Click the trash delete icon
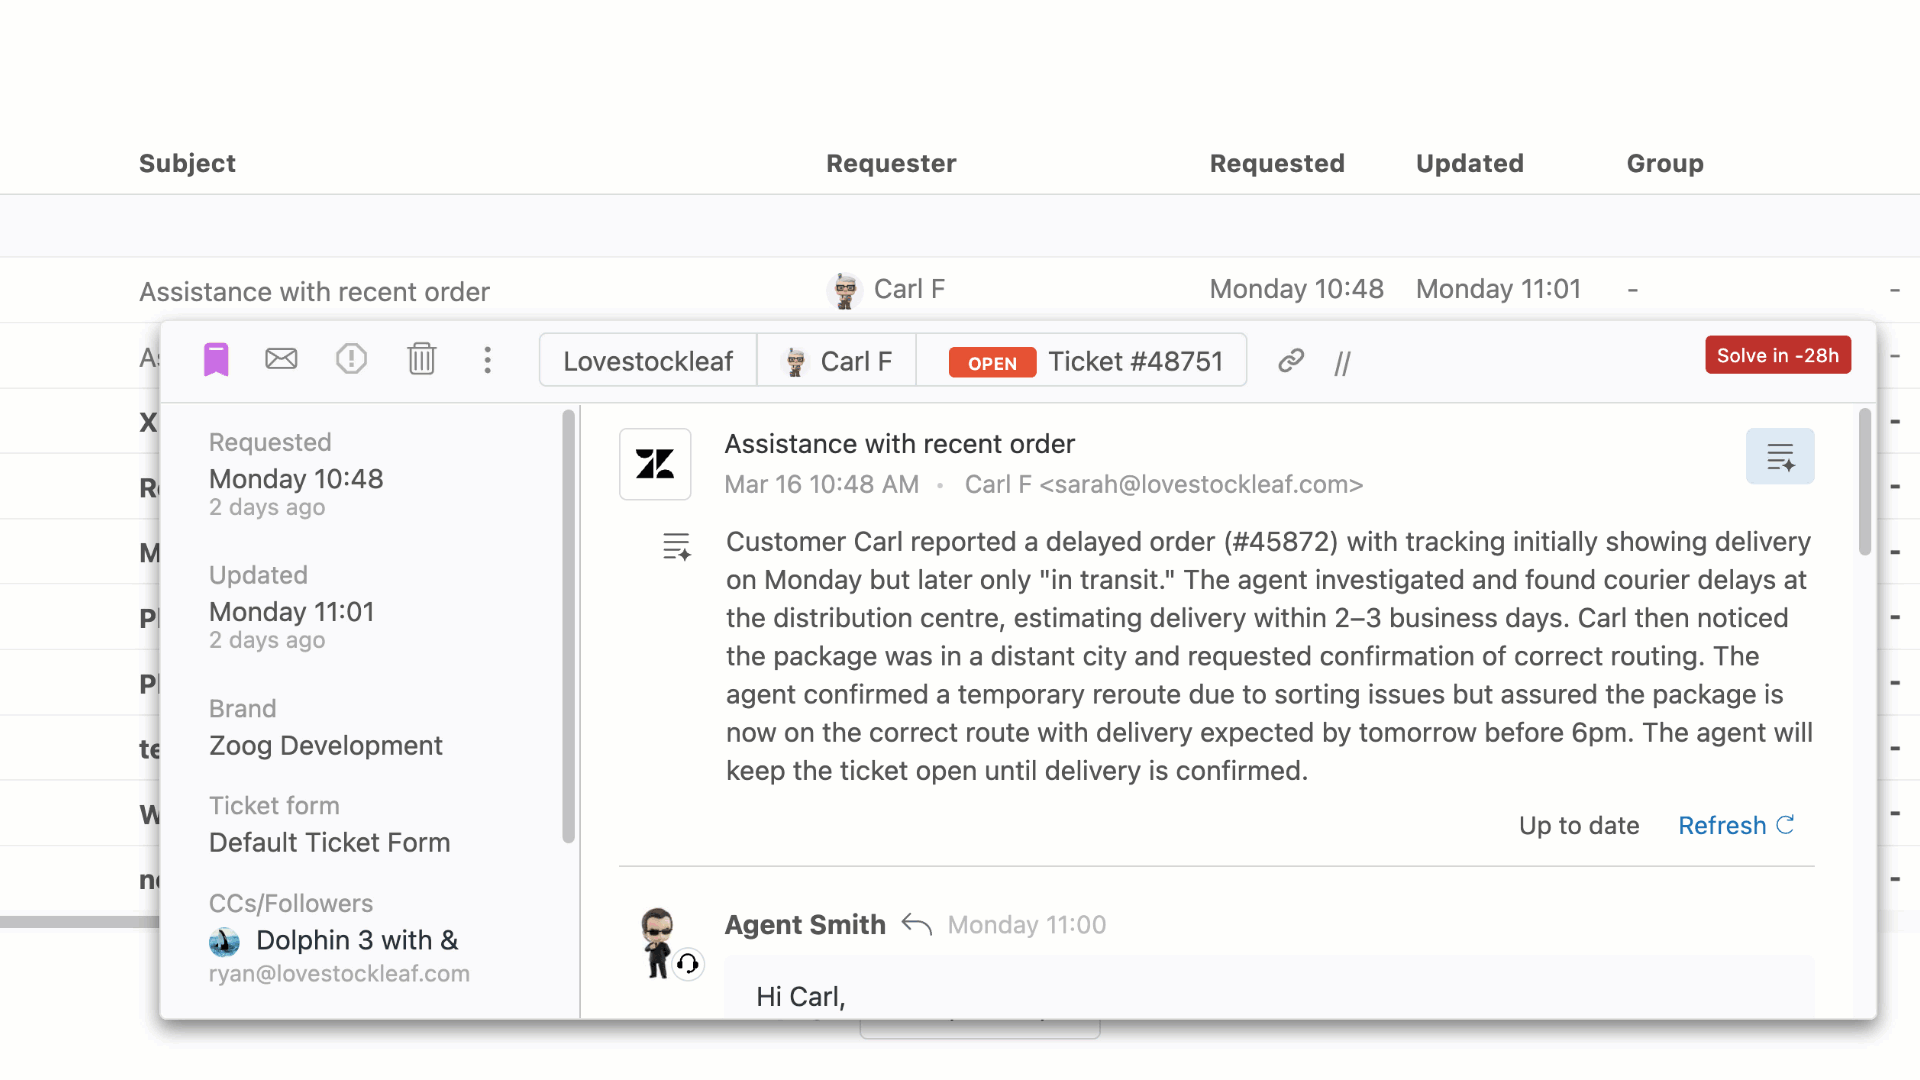Image resolution: width=1920 pixels, height=1080 pixels. (x=421, y=359)
